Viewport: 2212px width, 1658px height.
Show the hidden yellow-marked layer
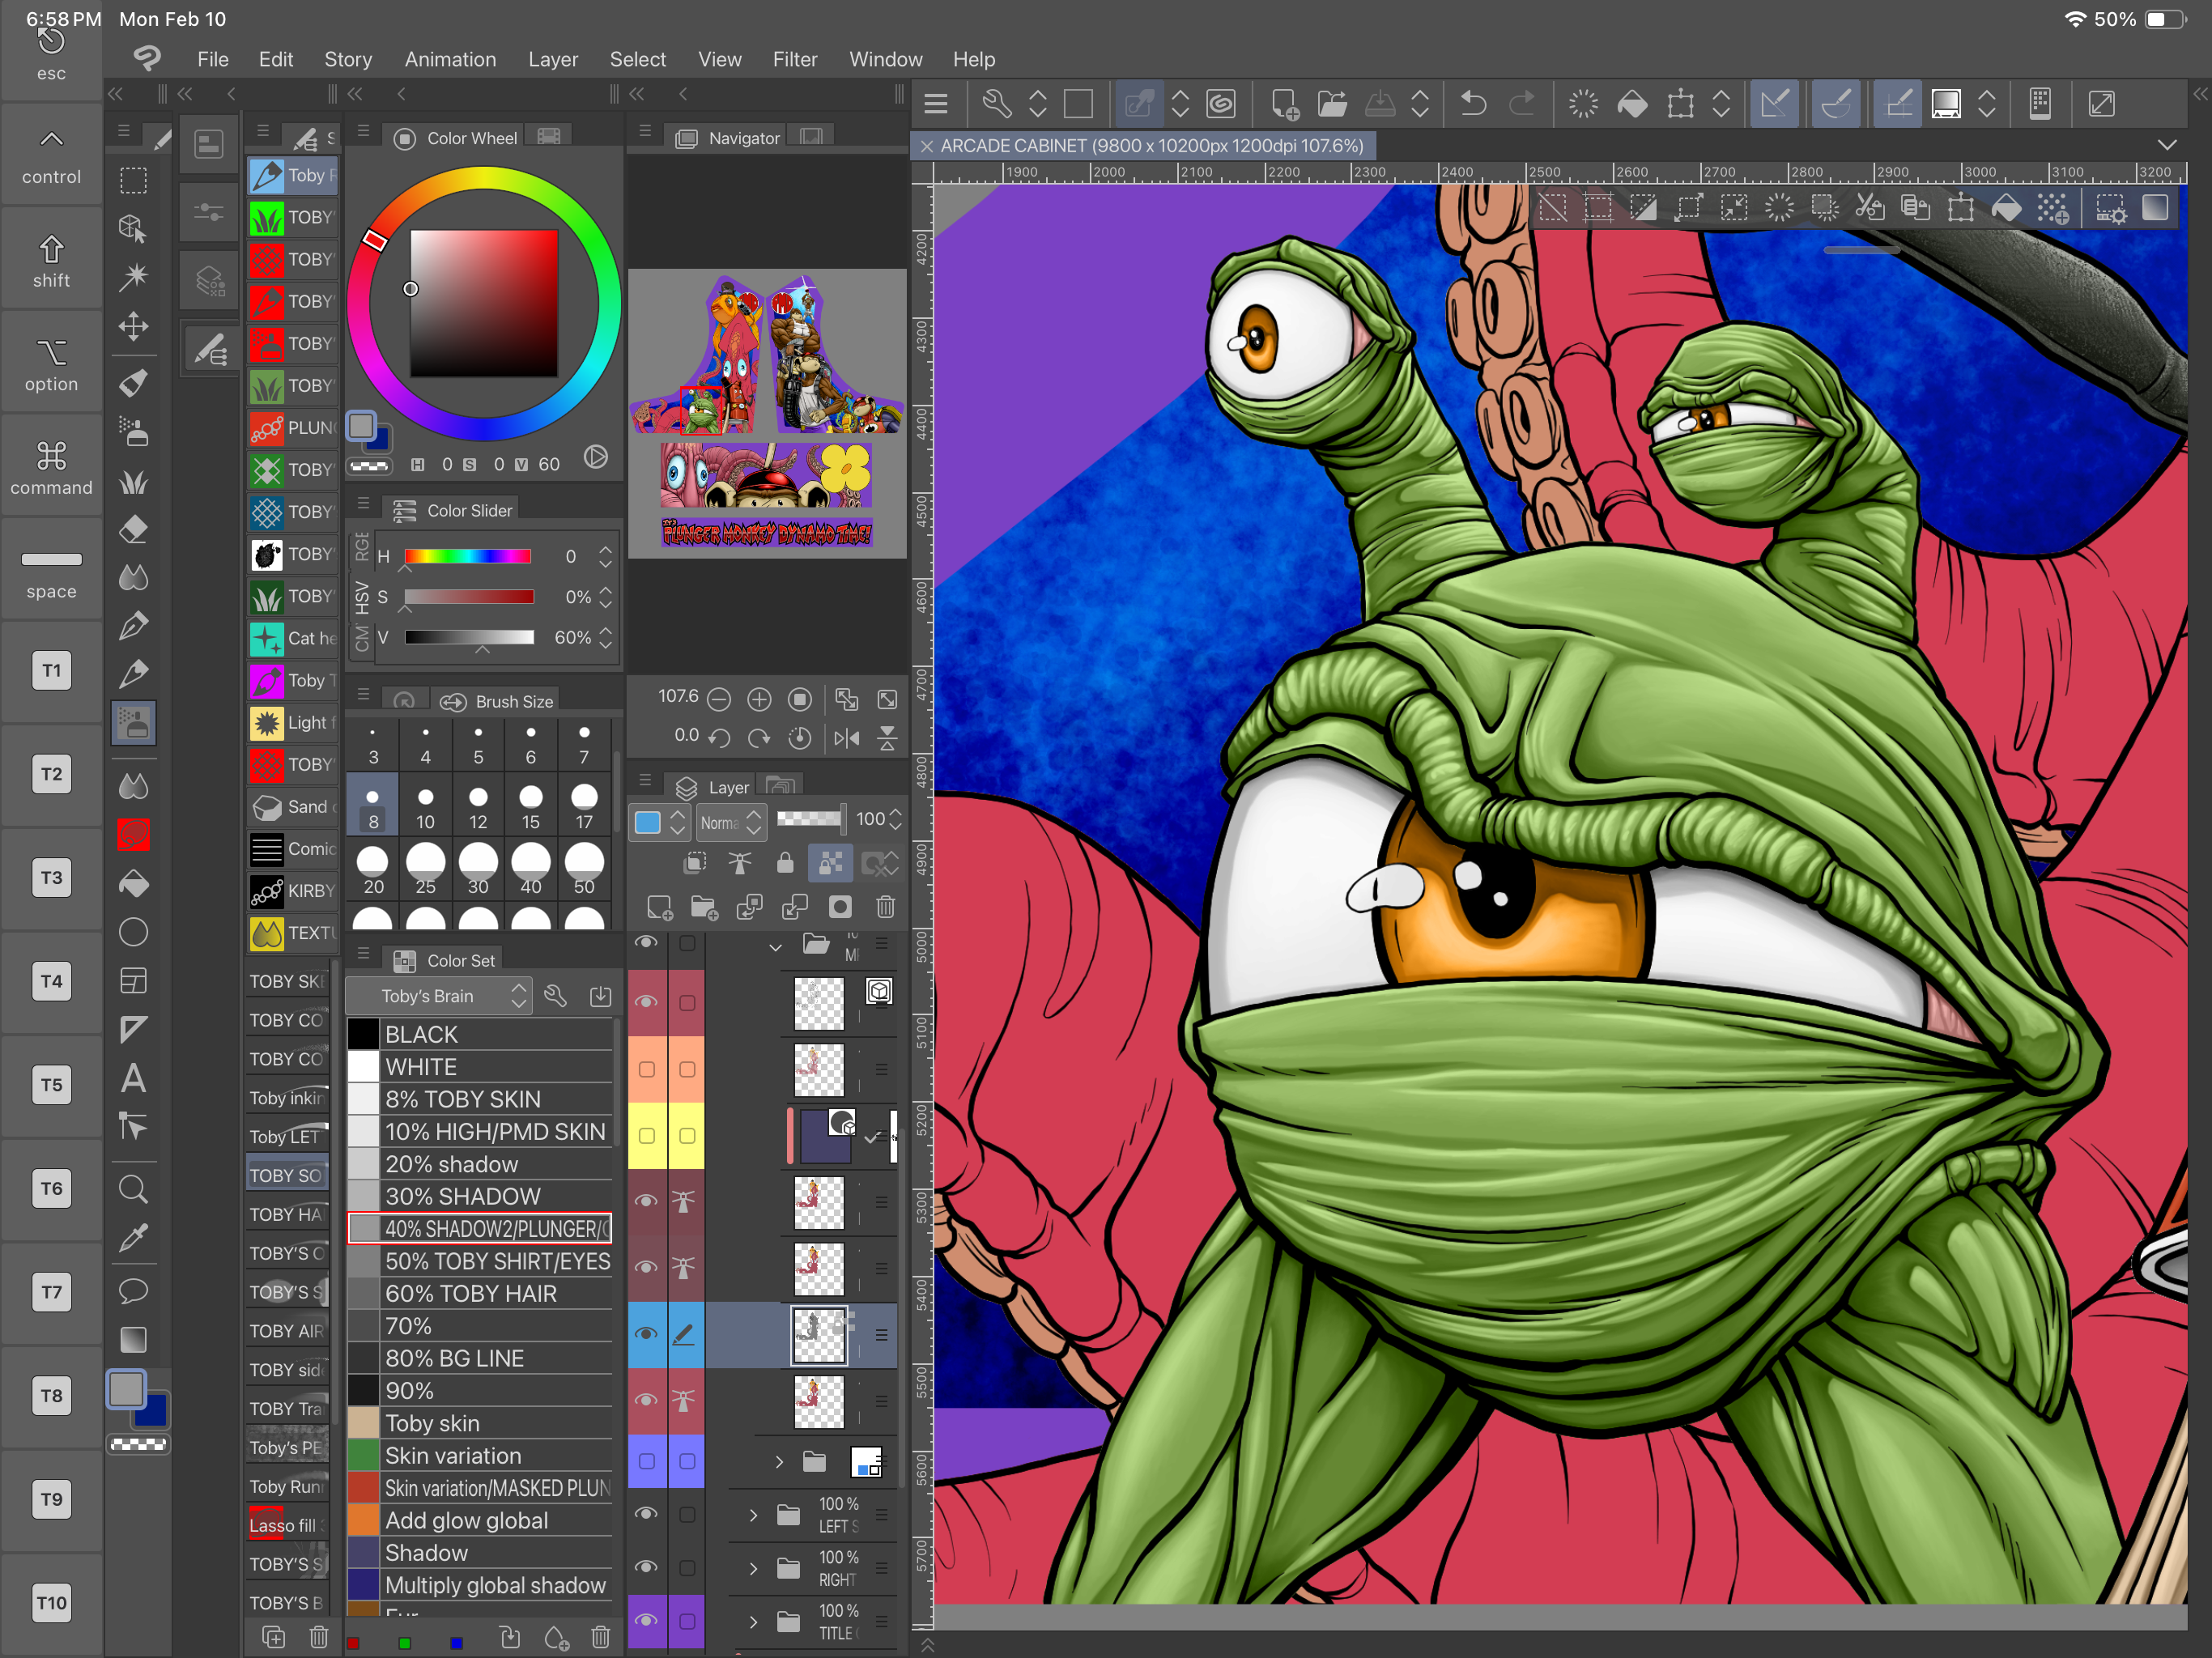[x=647, y=1136]
